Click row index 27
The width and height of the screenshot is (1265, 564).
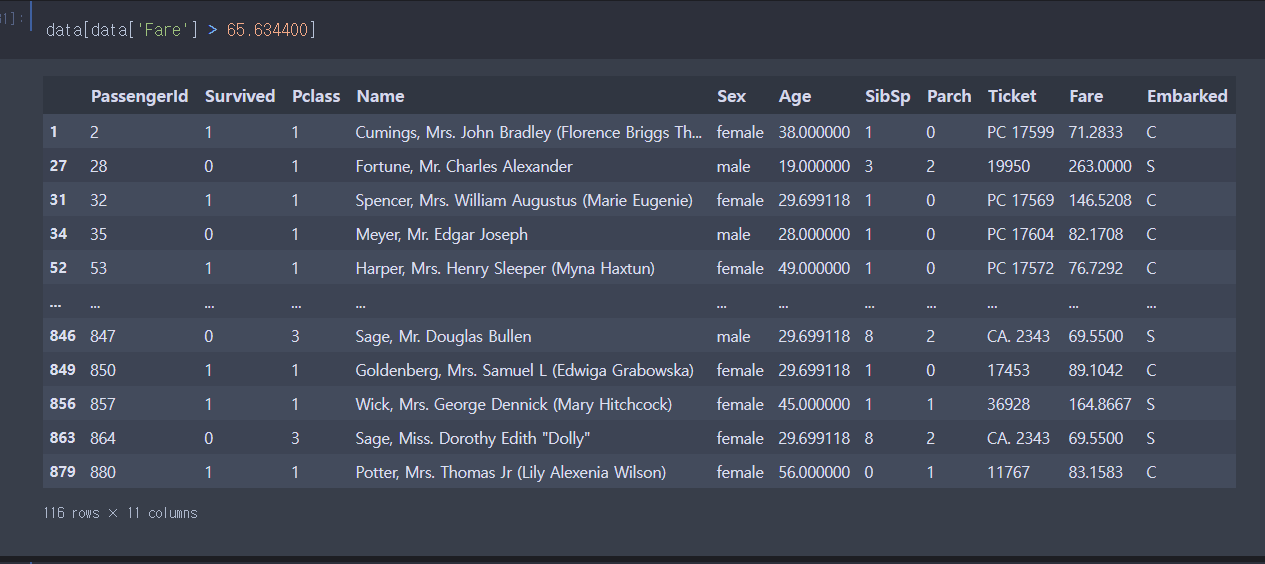[x=58, y=166]
